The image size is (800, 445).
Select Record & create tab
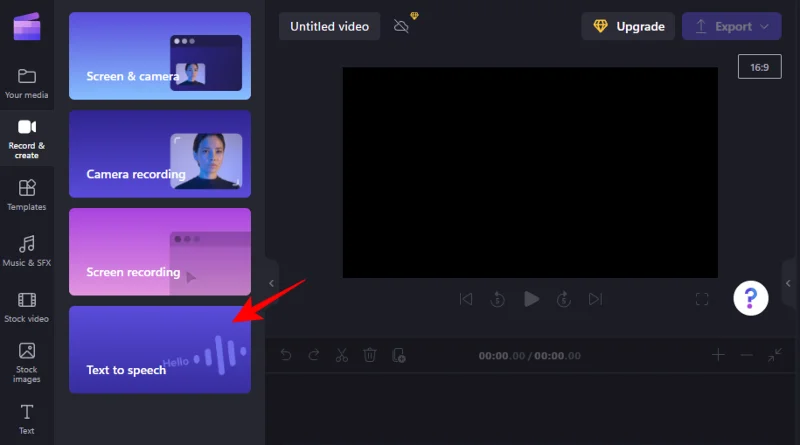(27, 138)
